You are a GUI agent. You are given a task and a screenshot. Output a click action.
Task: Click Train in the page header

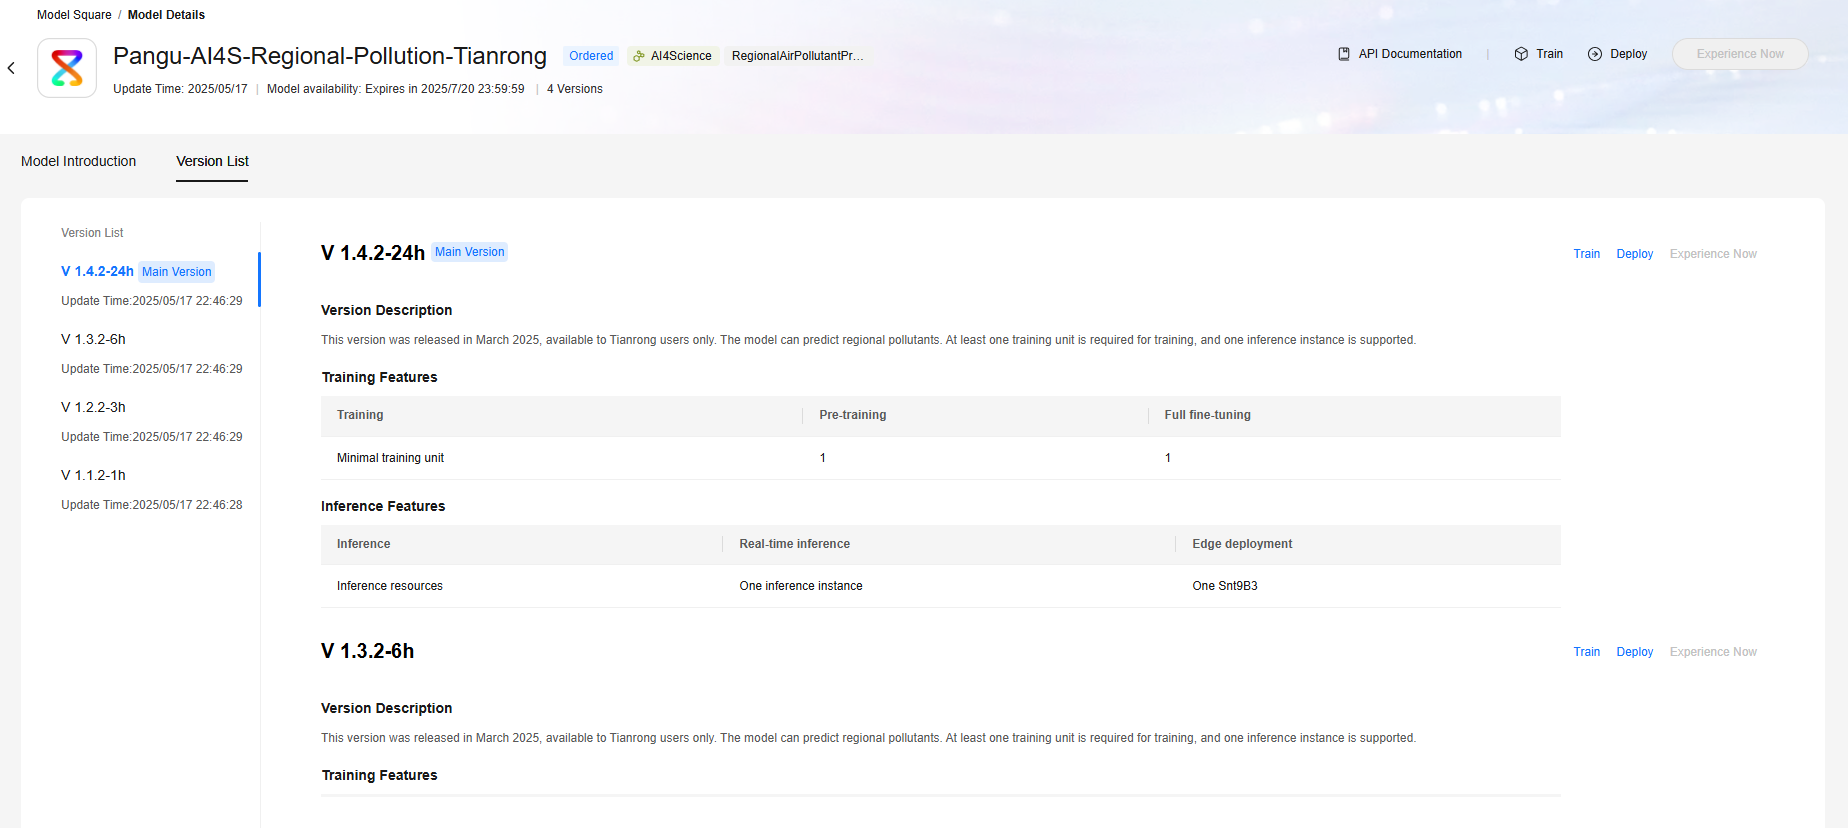pos(1549,54)
